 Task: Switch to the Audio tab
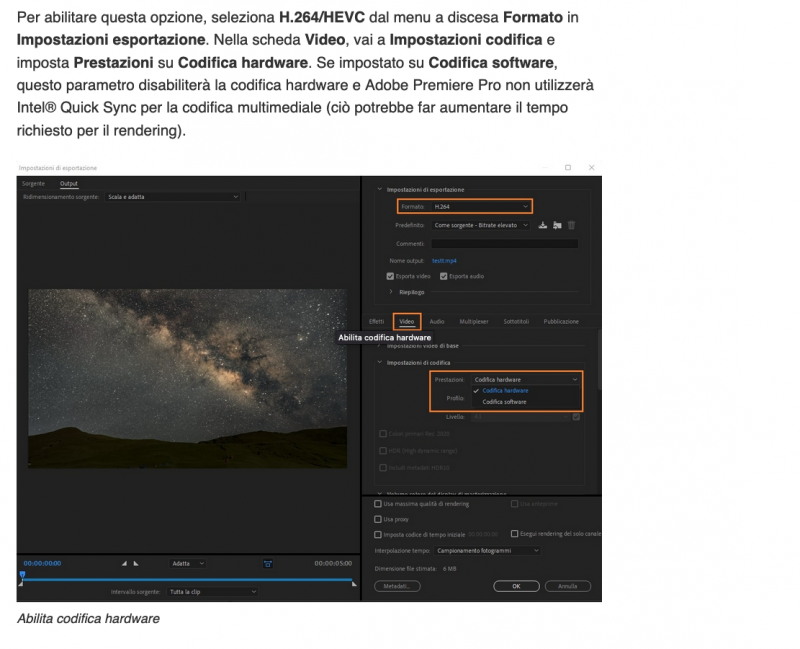coord(437,321)
